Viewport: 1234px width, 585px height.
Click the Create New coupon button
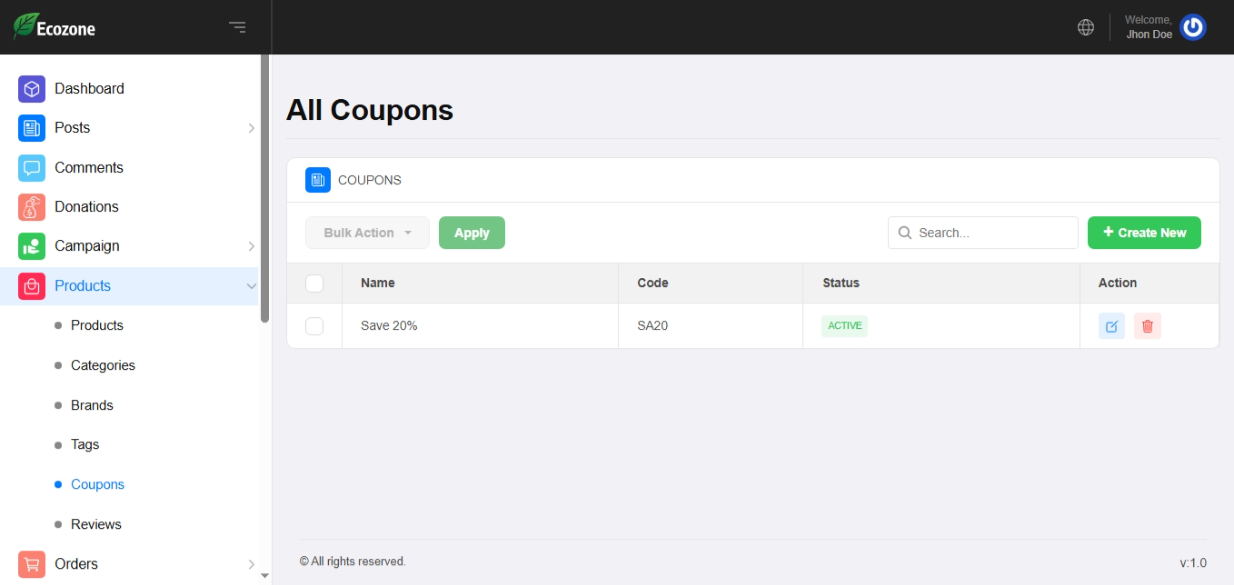1144,233
